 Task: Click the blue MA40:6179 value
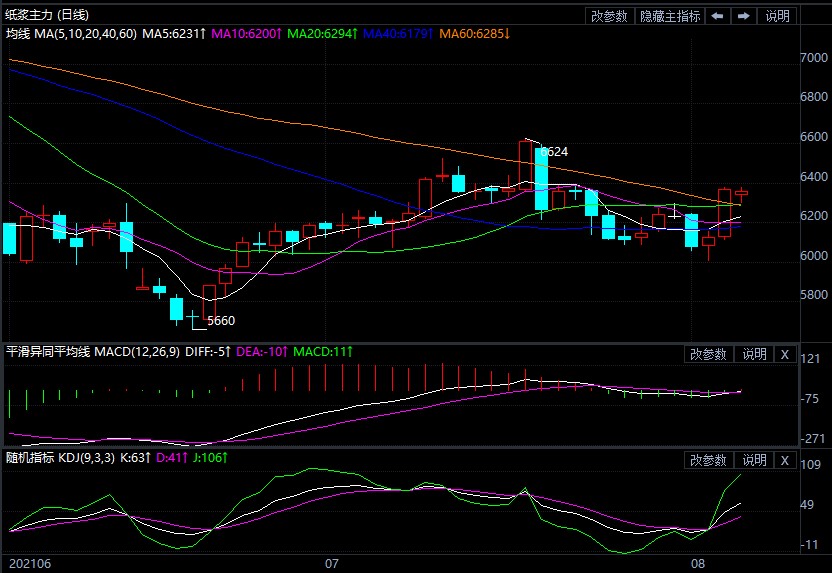pos(398,34)
